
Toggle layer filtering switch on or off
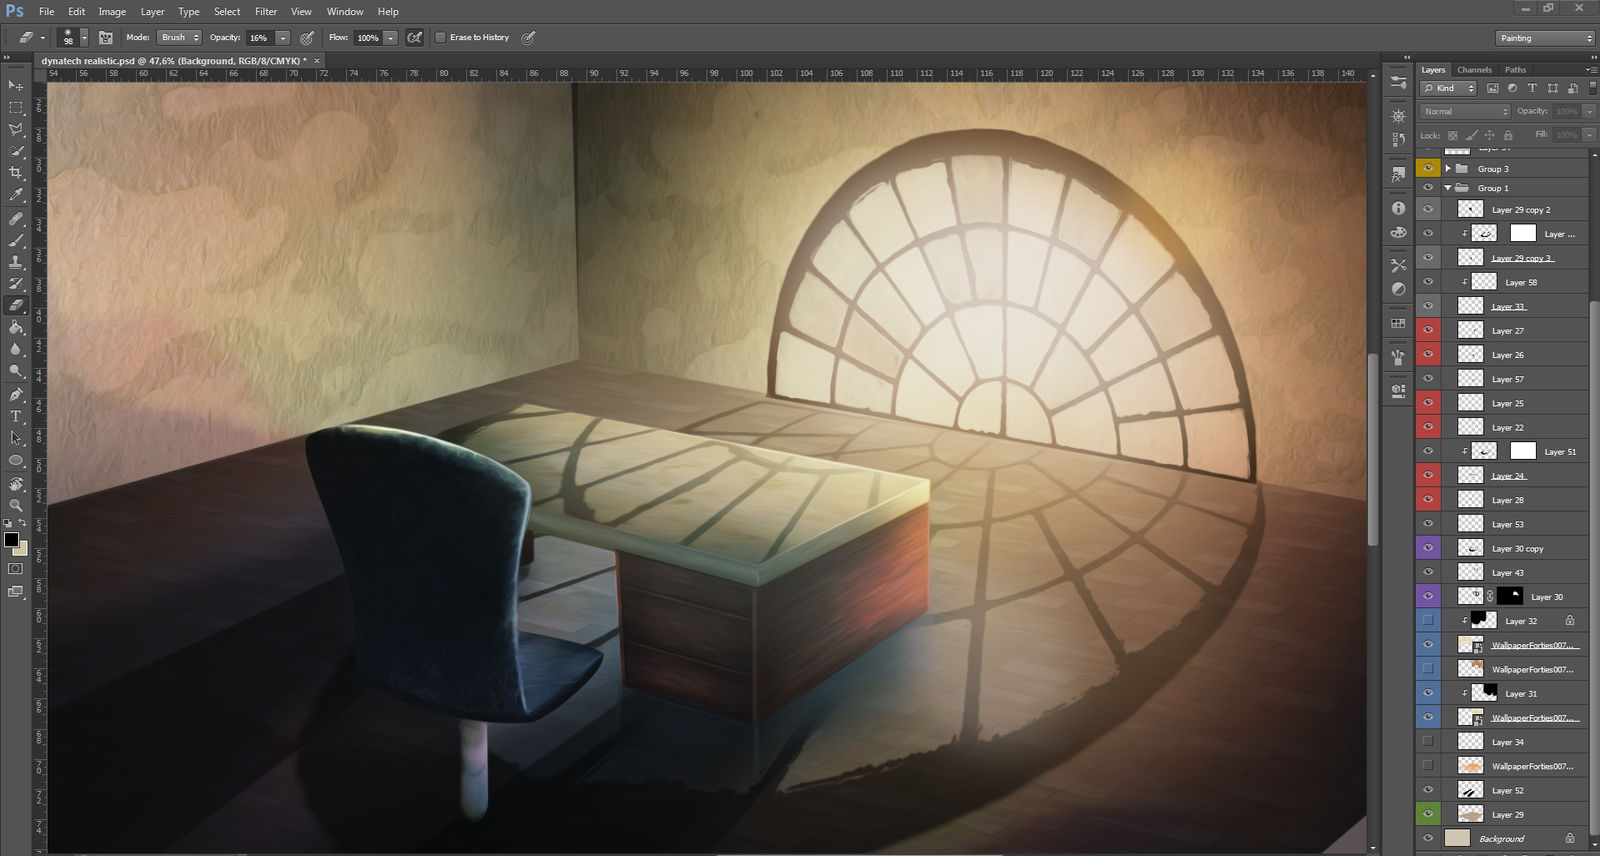coord(1591,88)
